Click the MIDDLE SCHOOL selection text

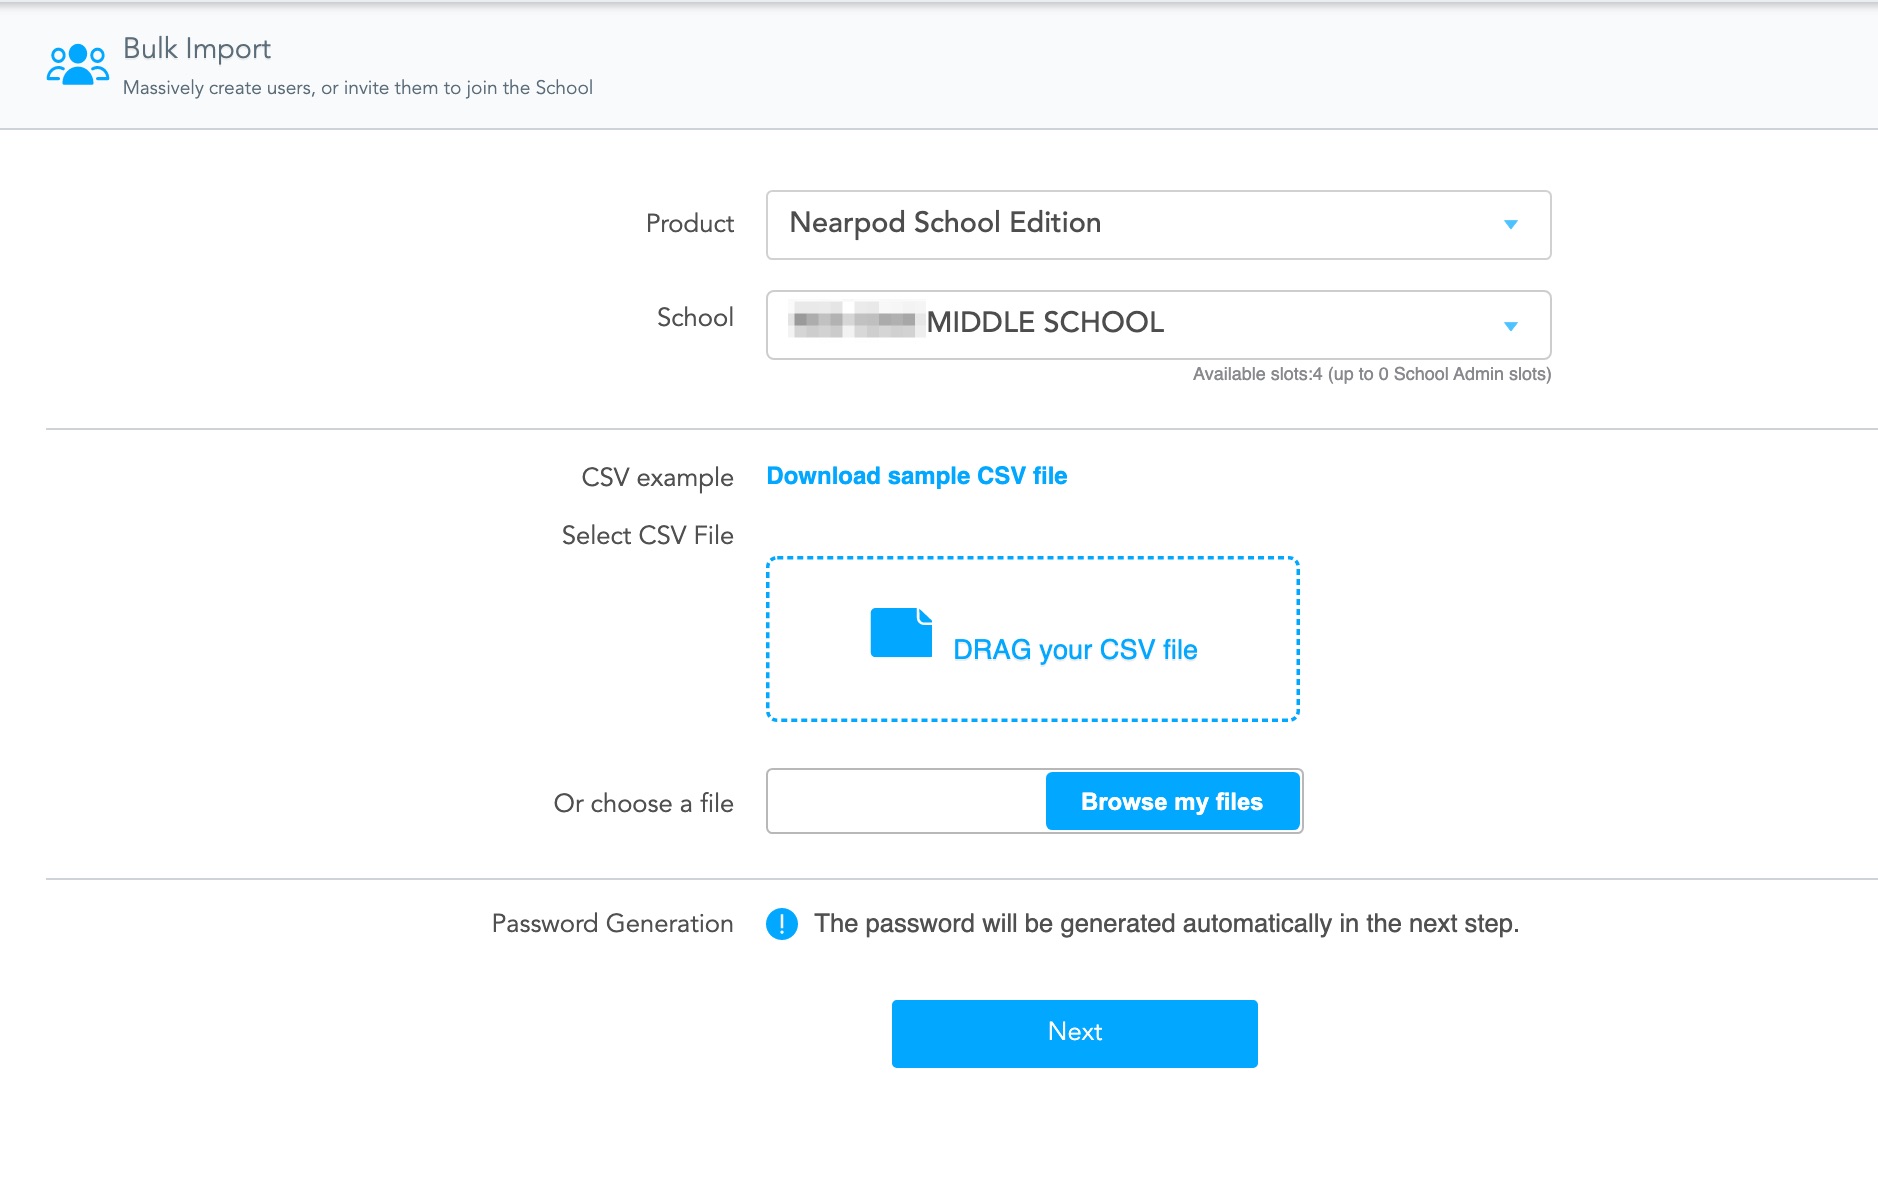[x=1044, y=323]
